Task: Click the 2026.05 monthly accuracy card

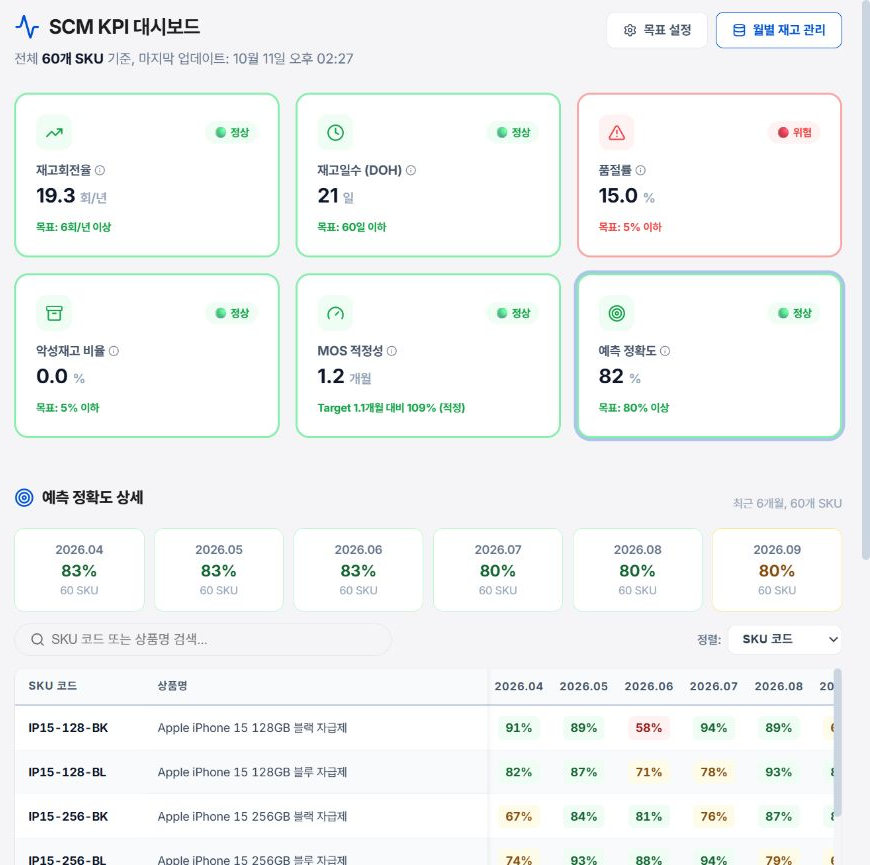Action: point(219,570)
